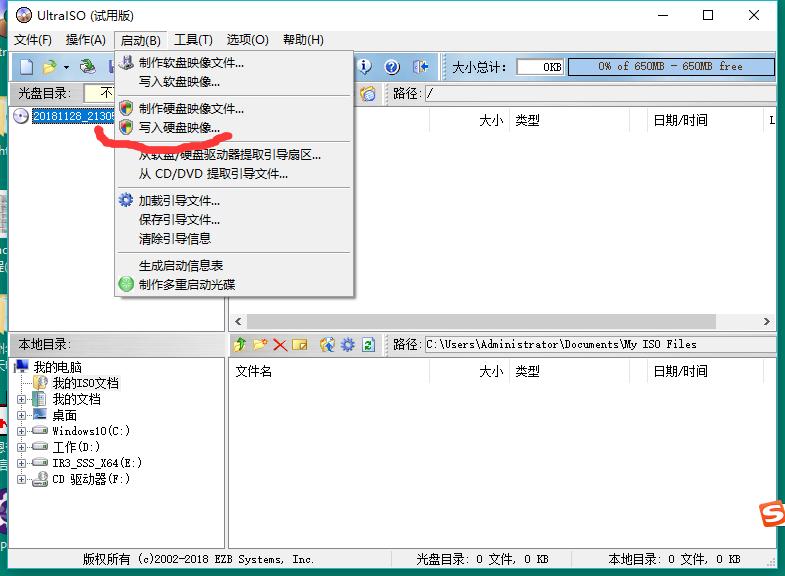This screenshot has width=785, height=576.
Task: Choose 生成启动信息表
Action: pyautogui.click(x=234, y=266)
